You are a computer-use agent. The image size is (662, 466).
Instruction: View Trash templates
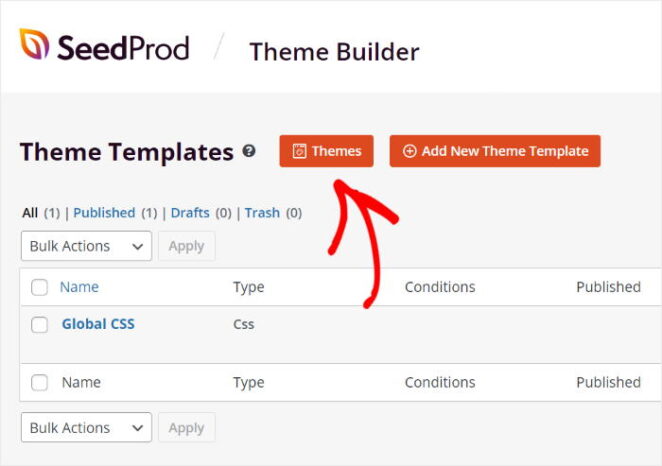tap(262, 213)
